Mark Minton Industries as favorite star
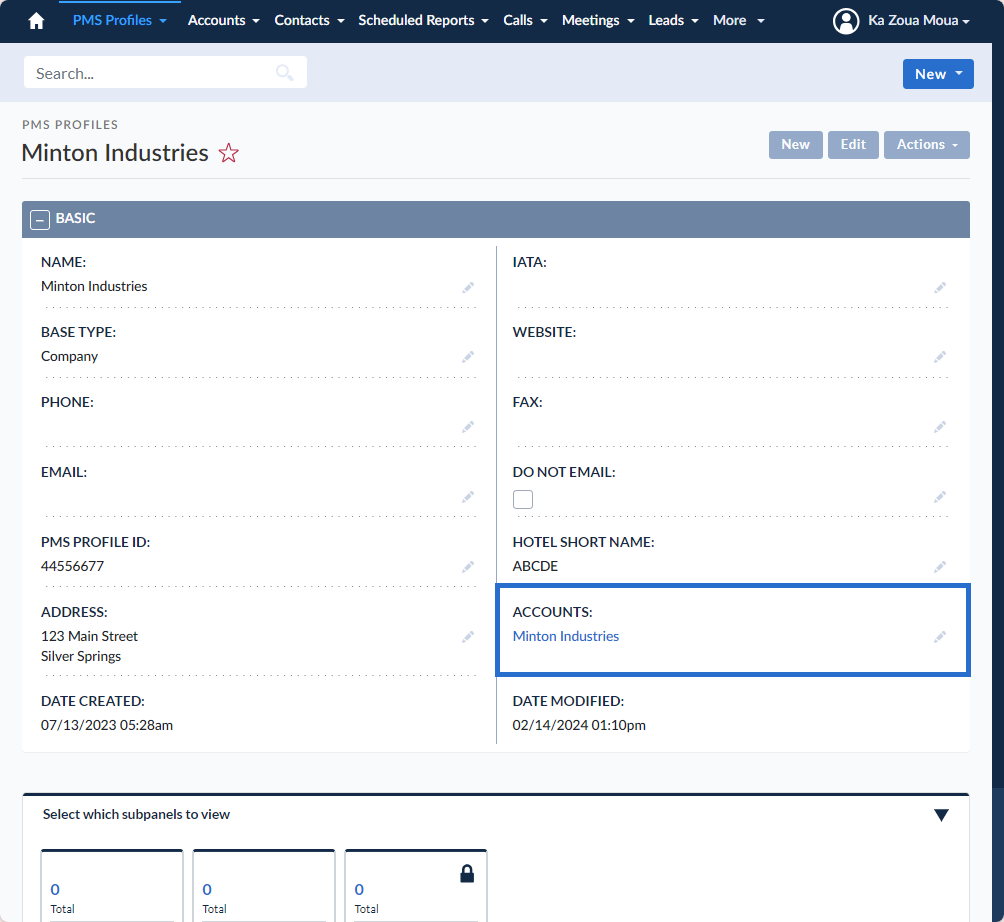This screenshot has height=922, width=1004. pyautogui.click(x=229, y=153)
